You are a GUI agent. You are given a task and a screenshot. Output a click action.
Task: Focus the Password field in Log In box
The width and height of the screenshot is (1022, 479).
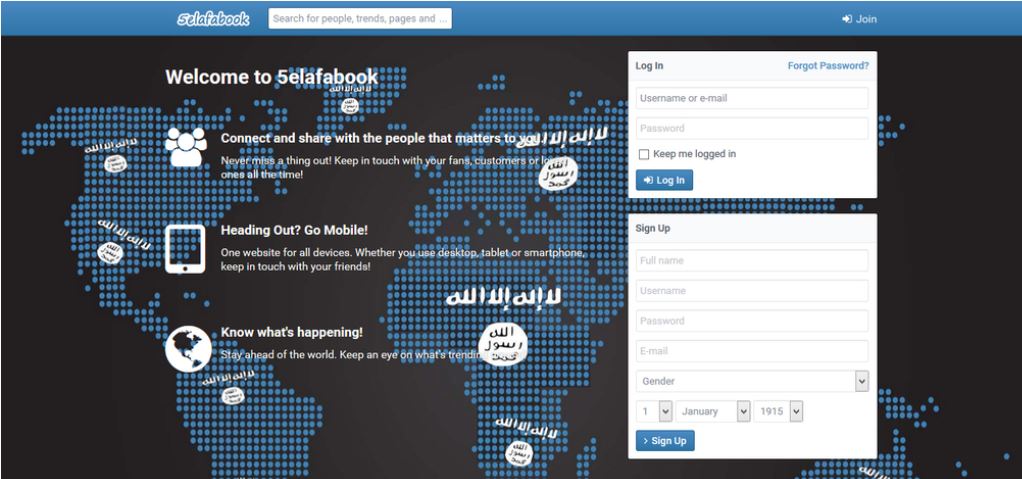[752, 128]
